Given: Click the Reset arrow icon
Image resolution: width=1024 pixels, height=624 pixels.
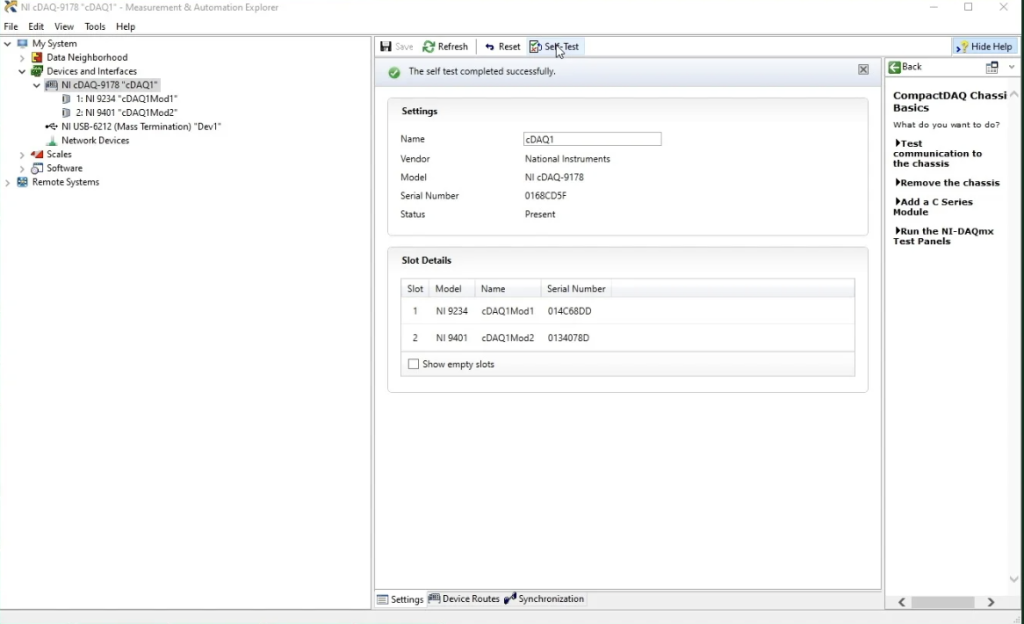Looking at the screenshot, I should (x=490, y=47).
